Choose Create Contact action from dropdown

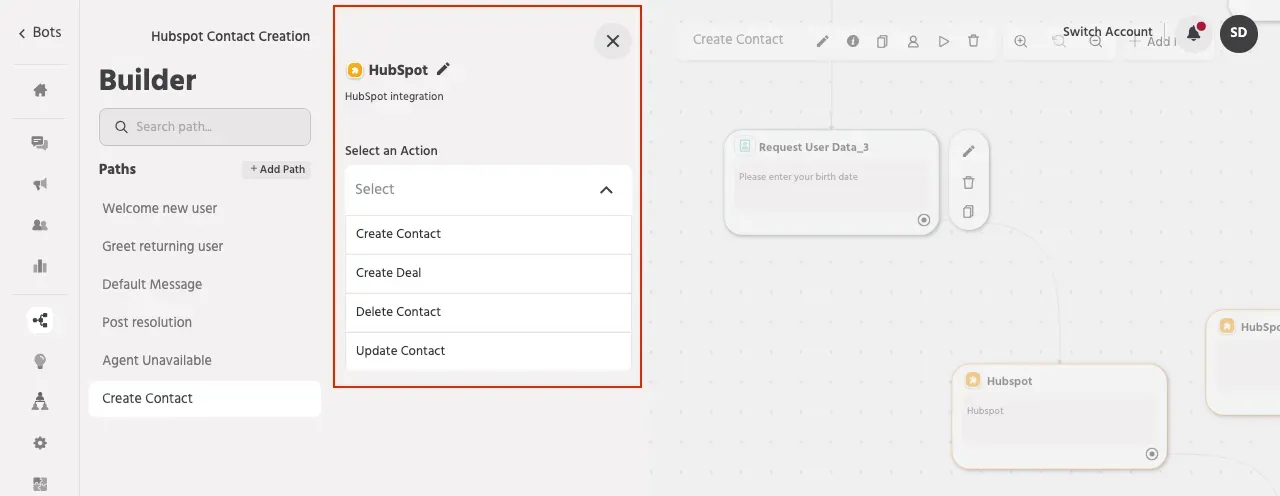[x=488, y=234]
